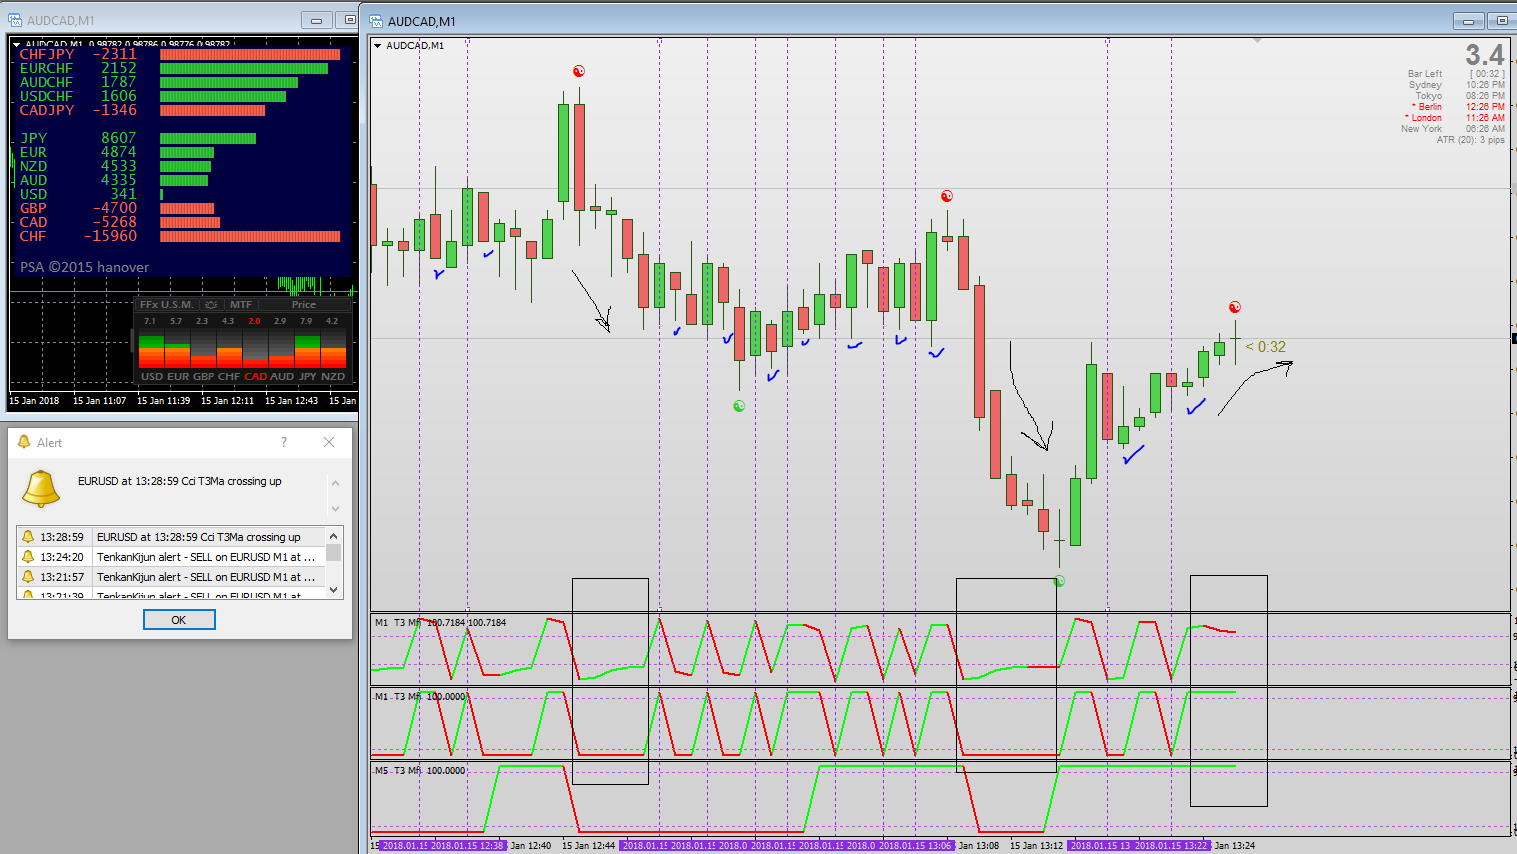Click the CAD currency label in FFx panel
Screen dimensions: 1517x854
256,377
